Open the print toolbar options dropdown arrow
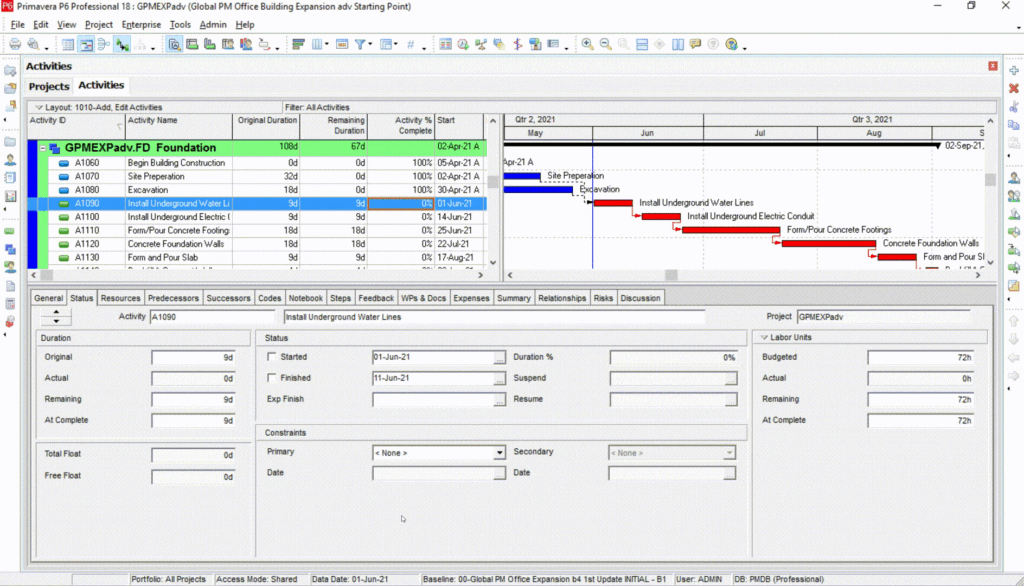Screen dimensions: 1024x586 [46, 48]
